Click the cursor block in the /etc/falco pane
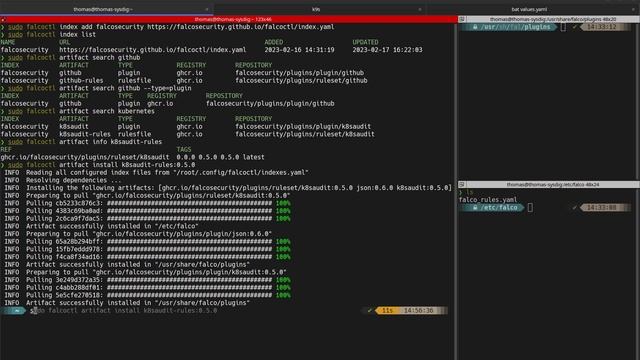Image resolution: width=640 pixels, height=360 pixels. (x=530, y=208)
